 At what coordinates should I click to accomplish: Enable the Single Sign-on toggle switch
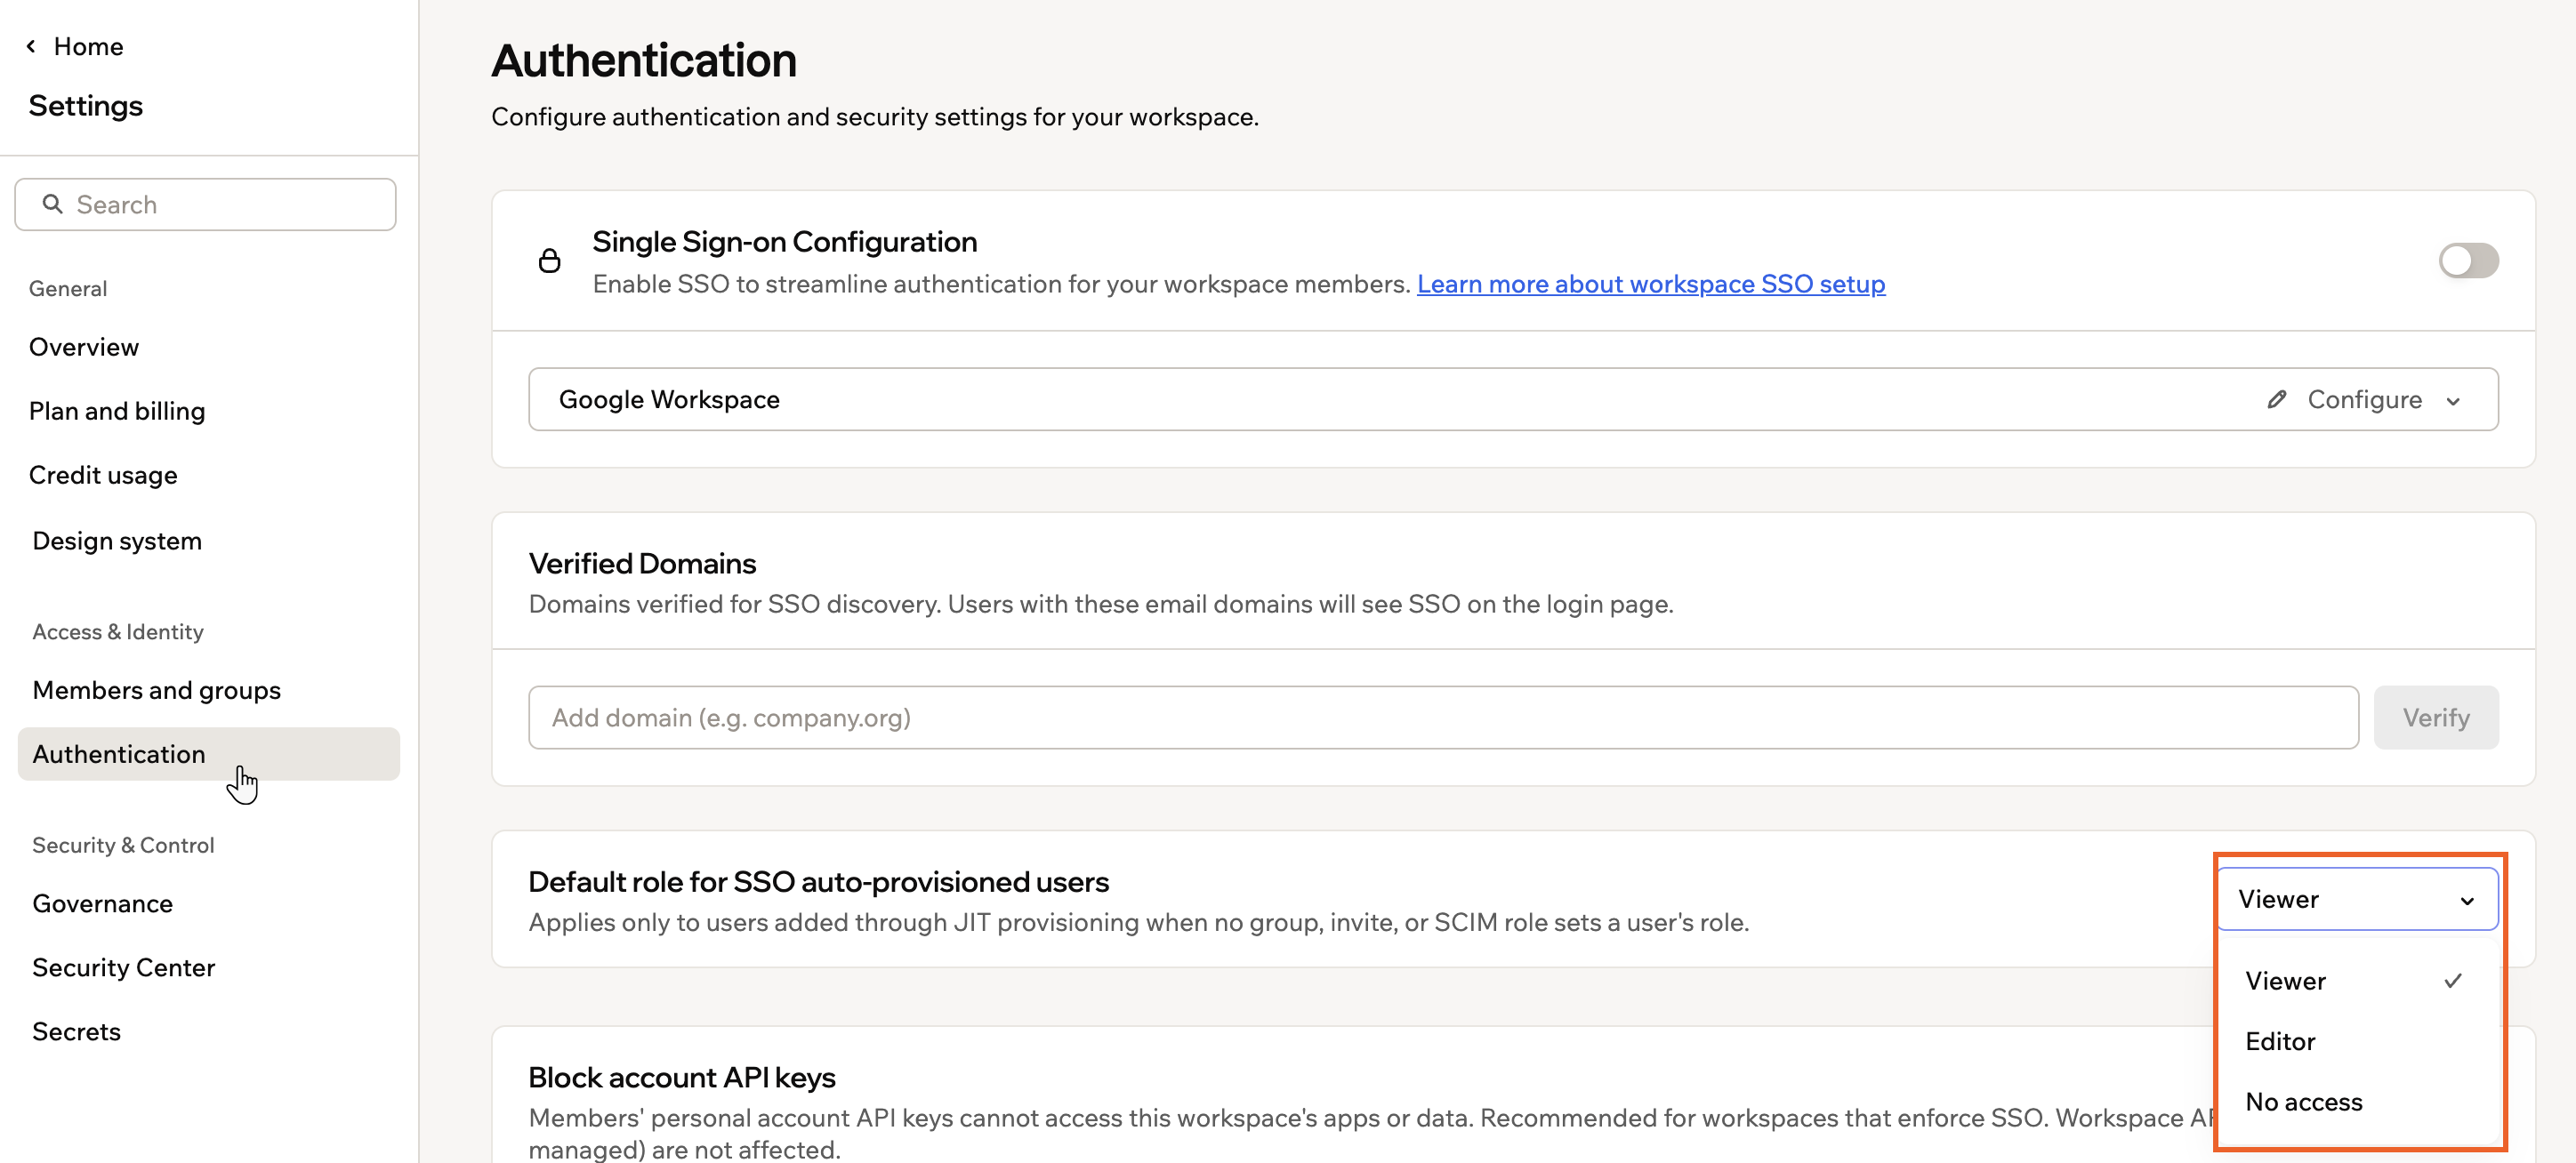pyautogui.click(x=2468, y=260)
